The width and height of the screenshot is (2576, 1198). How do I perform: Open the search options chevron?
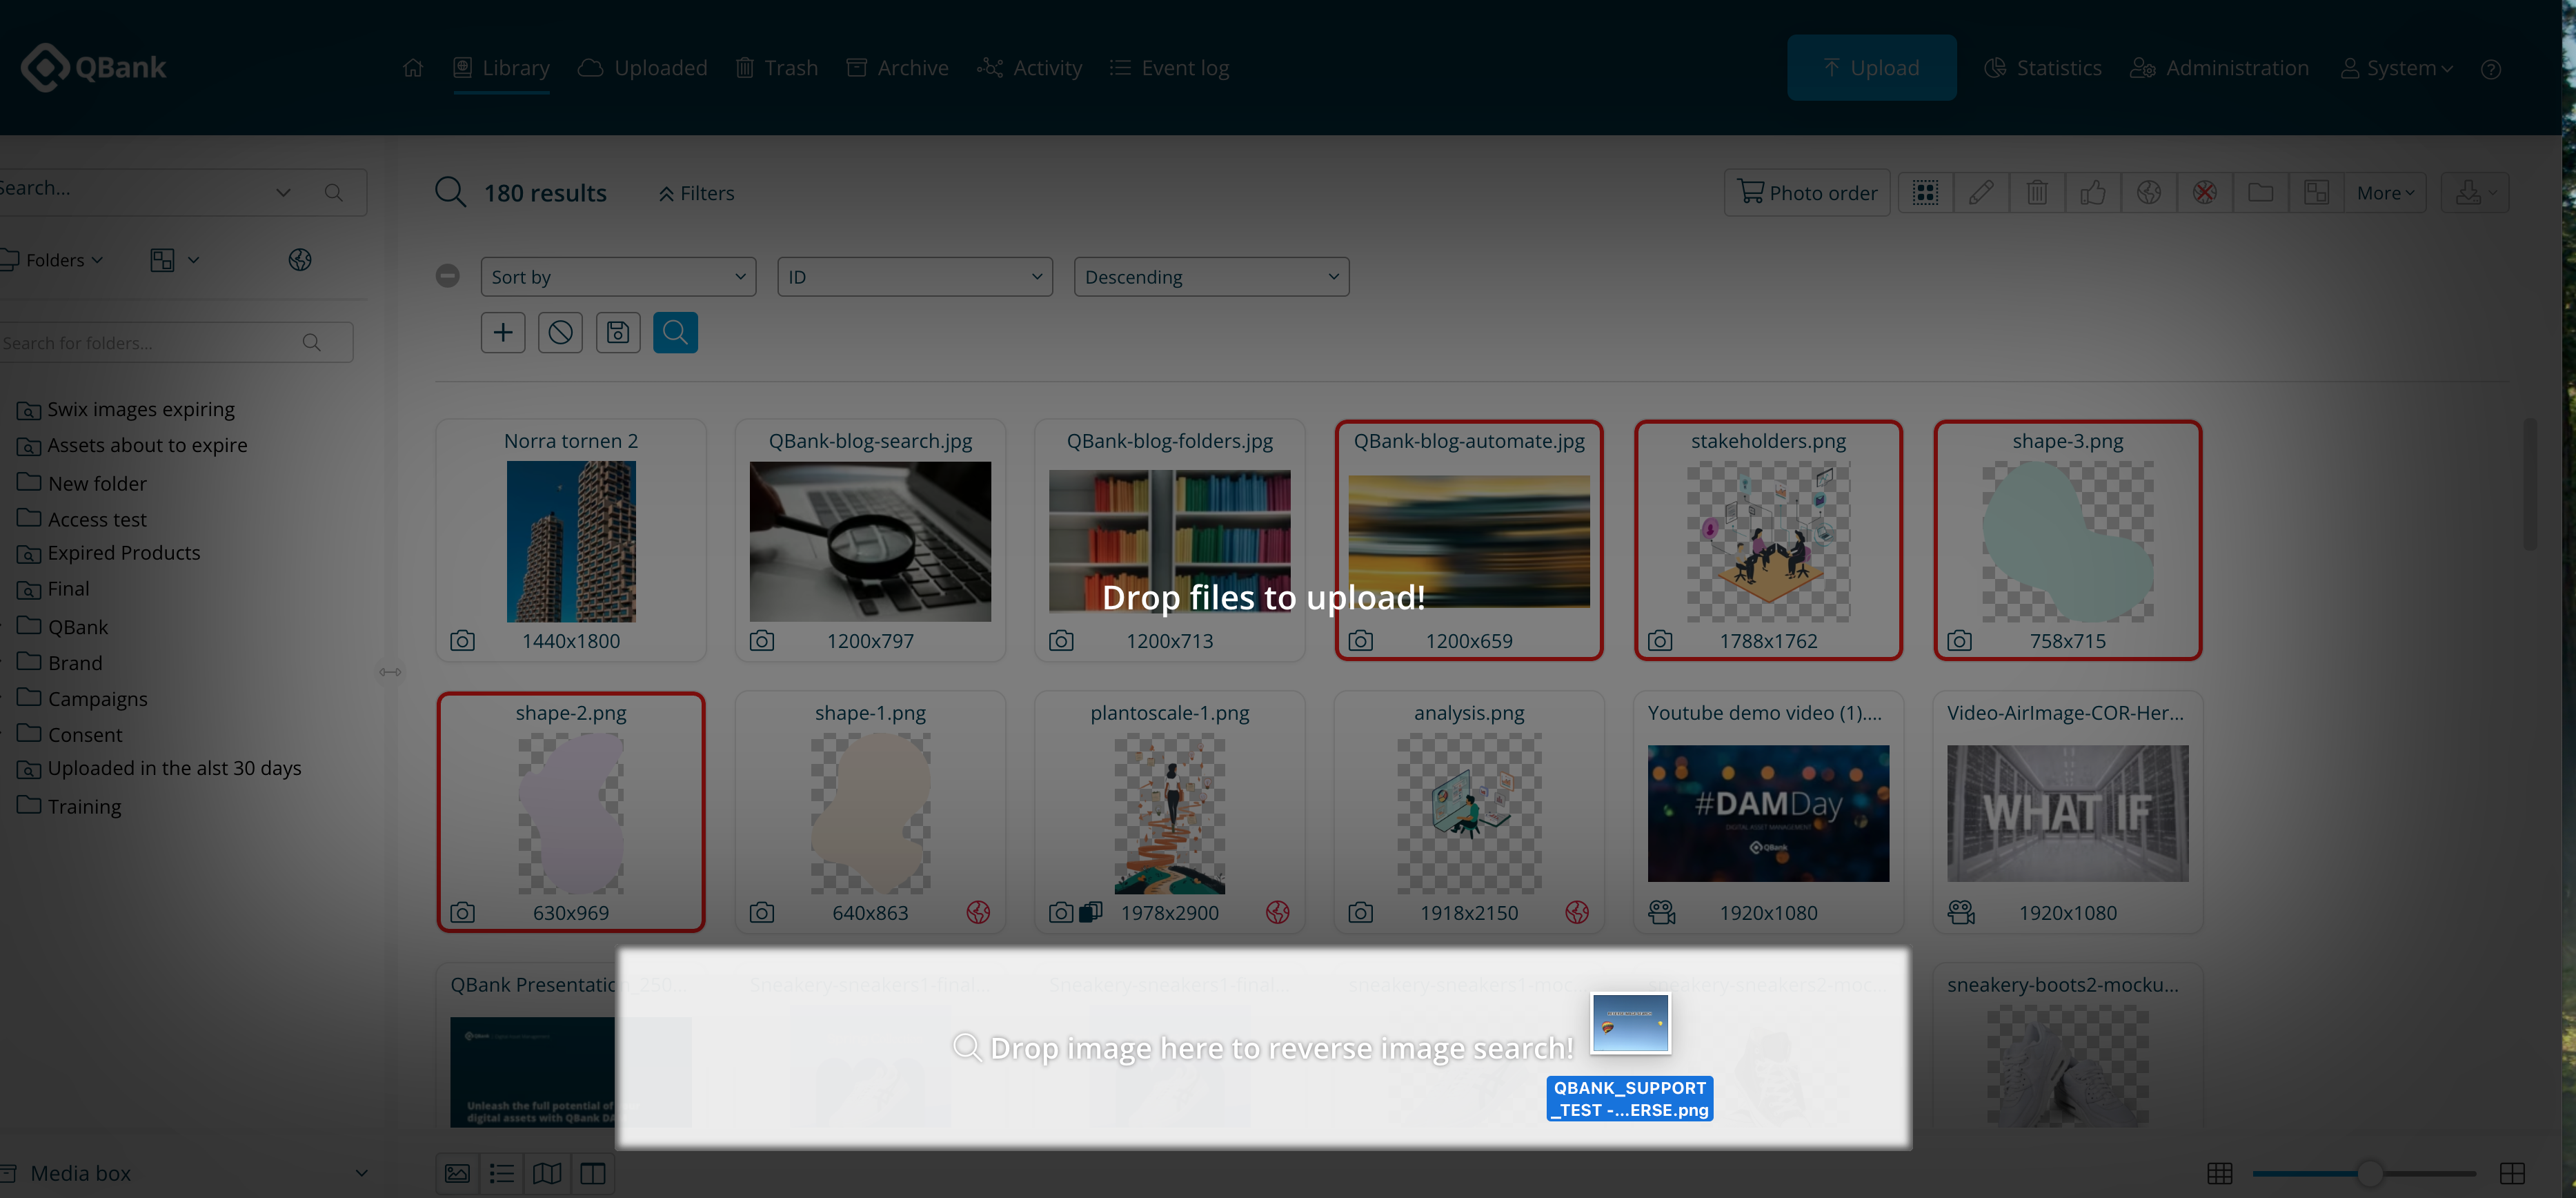284,192
